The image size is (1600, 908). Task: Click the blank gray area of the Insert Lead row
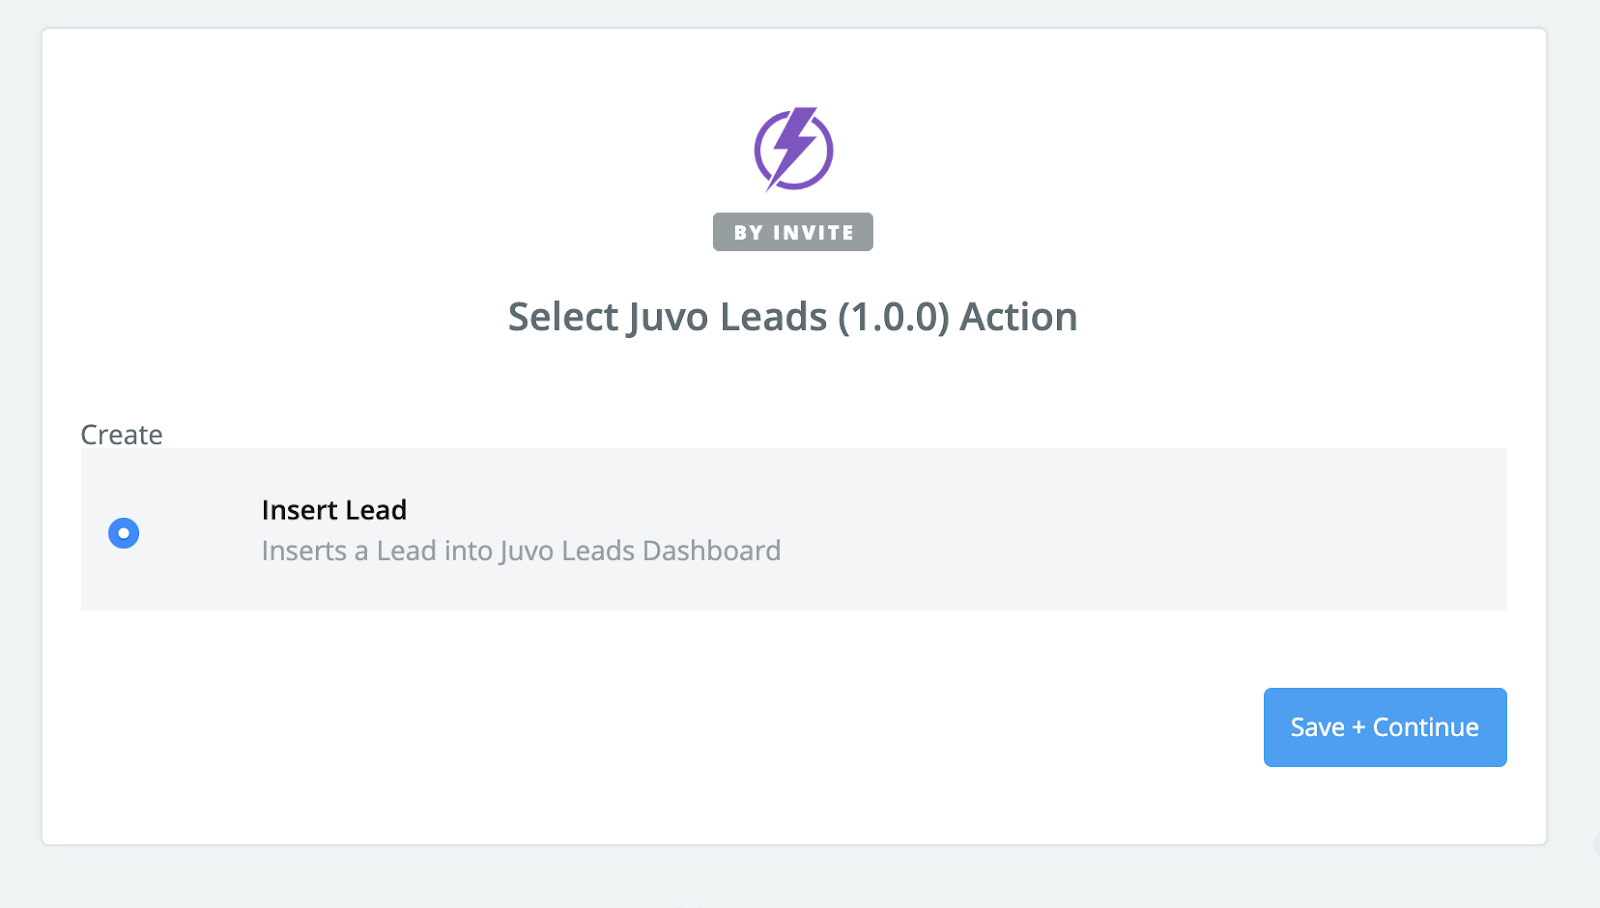click(x=1140, y=529)
